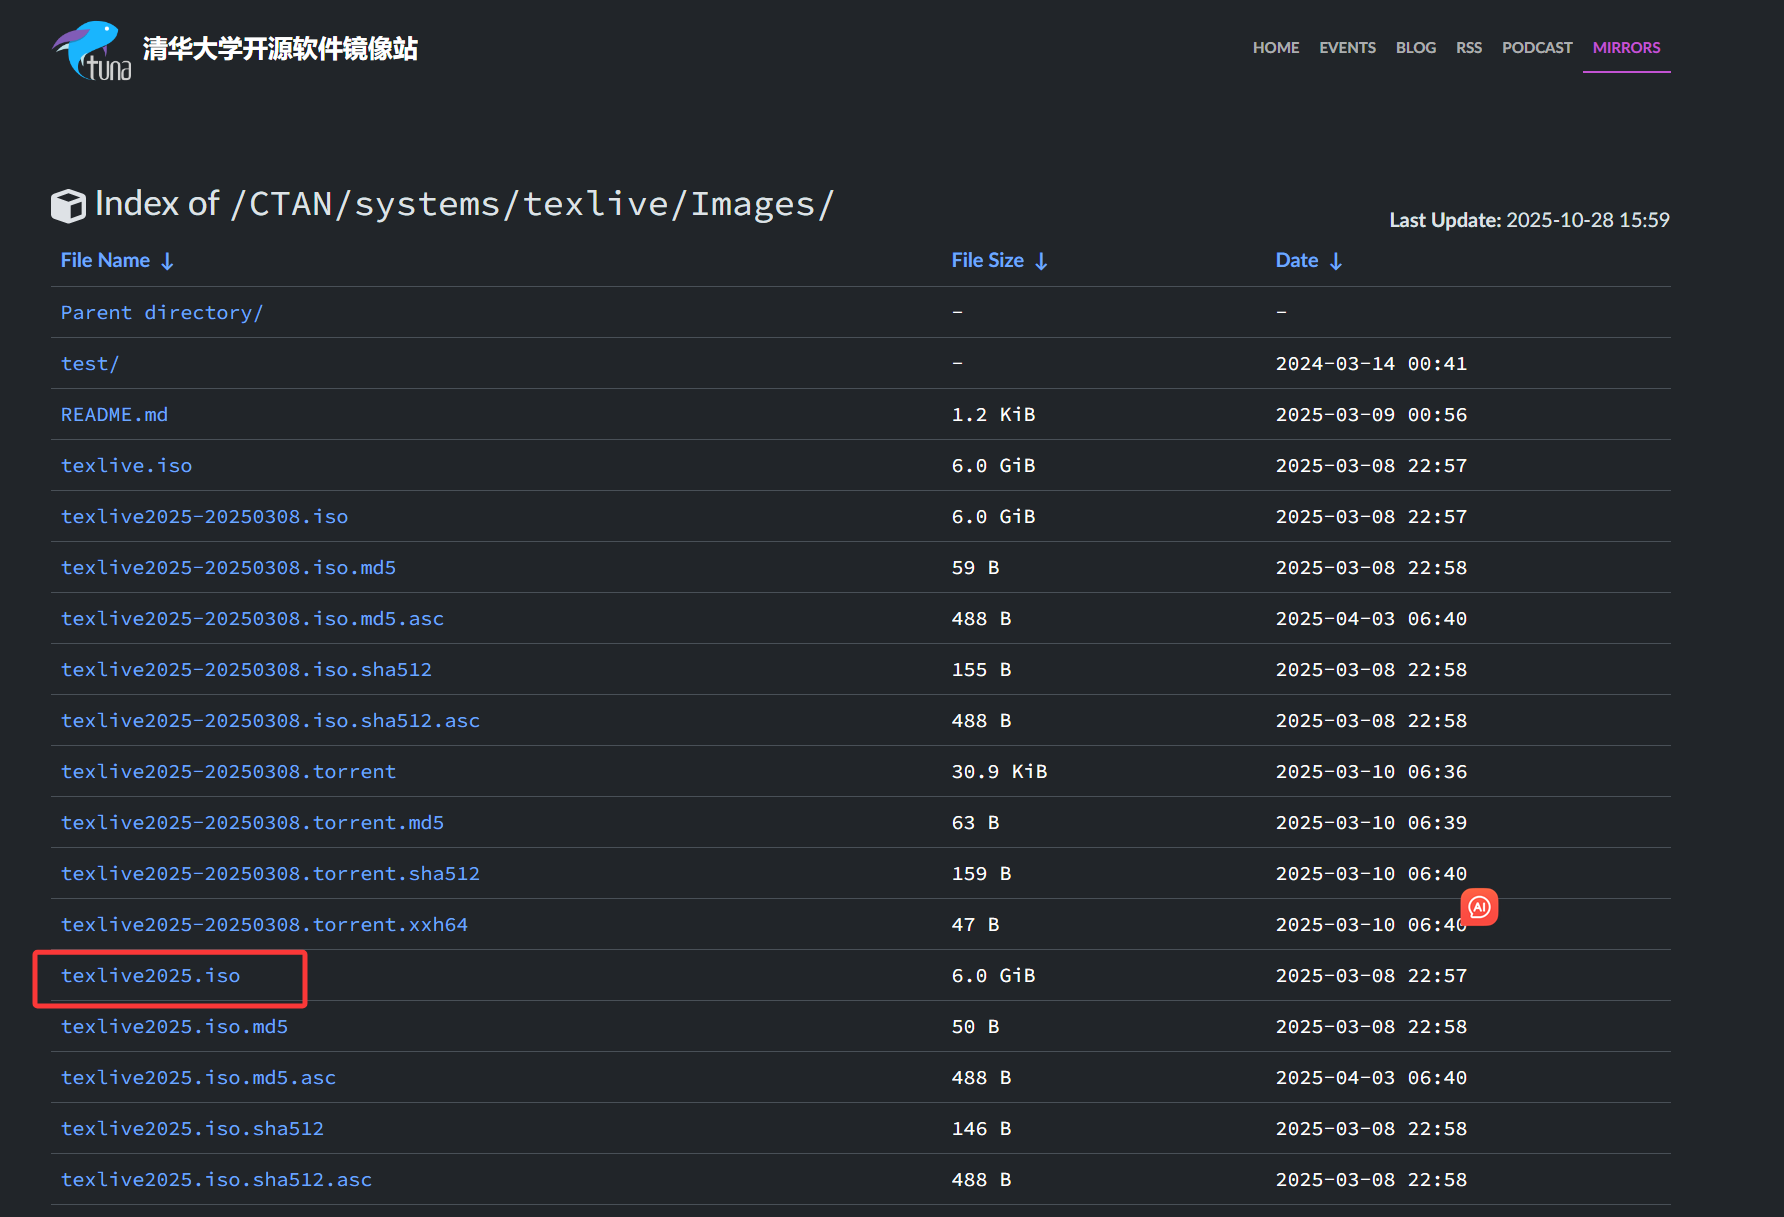This screenshot has height=1217, width=1784.
Task: Open texlive2025.iso.md5.asc
Action: 198,1078
